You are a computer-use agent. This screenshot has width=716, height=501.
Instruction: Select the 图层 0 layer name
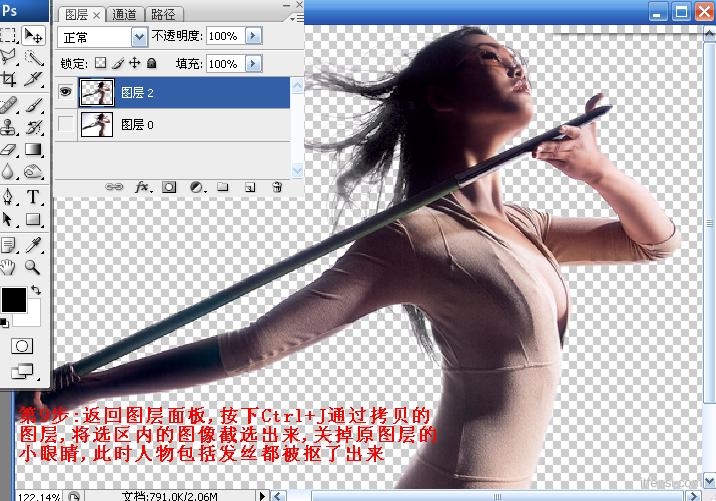tap(137, 125)
